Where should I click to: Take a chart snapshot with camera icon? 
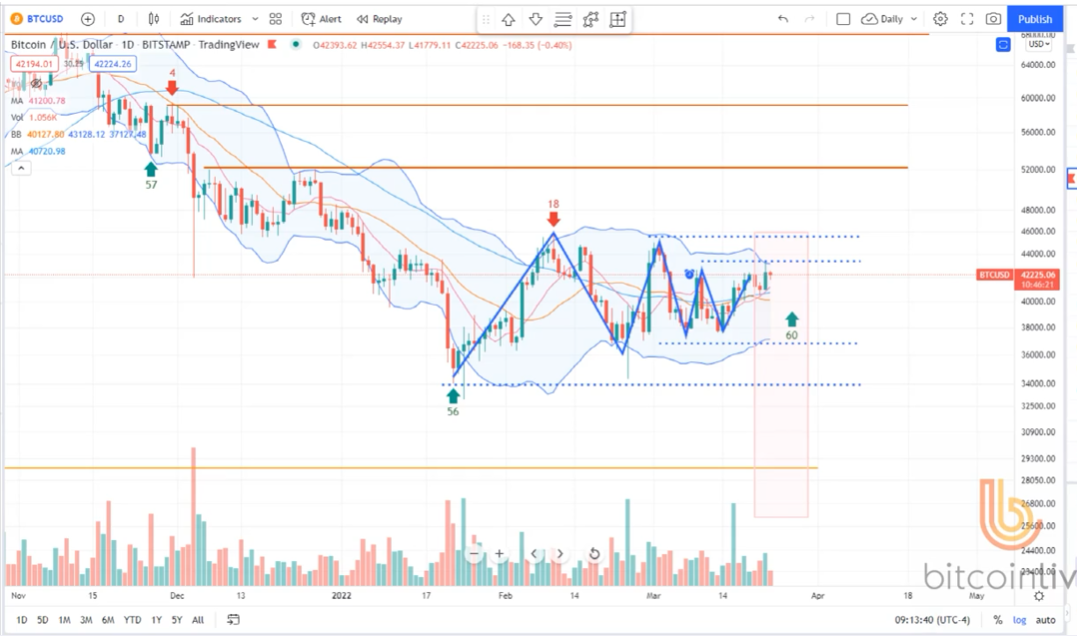[x=992, y=19]
